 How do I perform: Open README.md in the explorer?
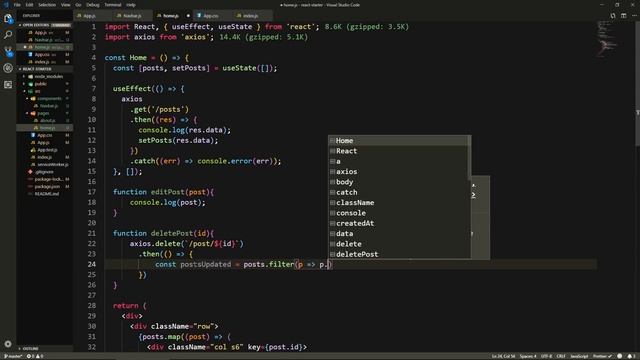[x=44, y=194]
